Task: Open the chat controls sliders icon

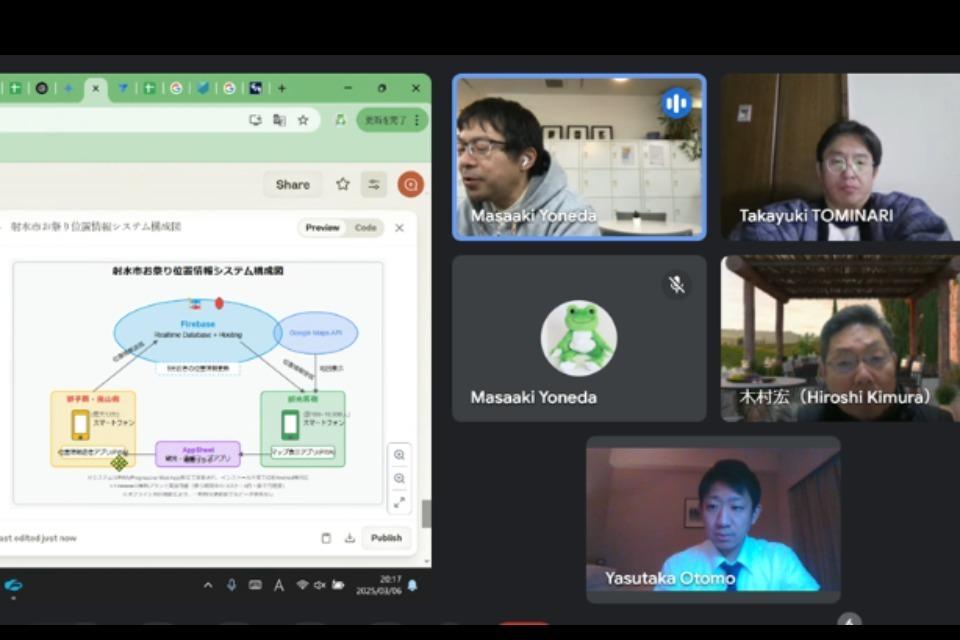Action: (374, 184)
